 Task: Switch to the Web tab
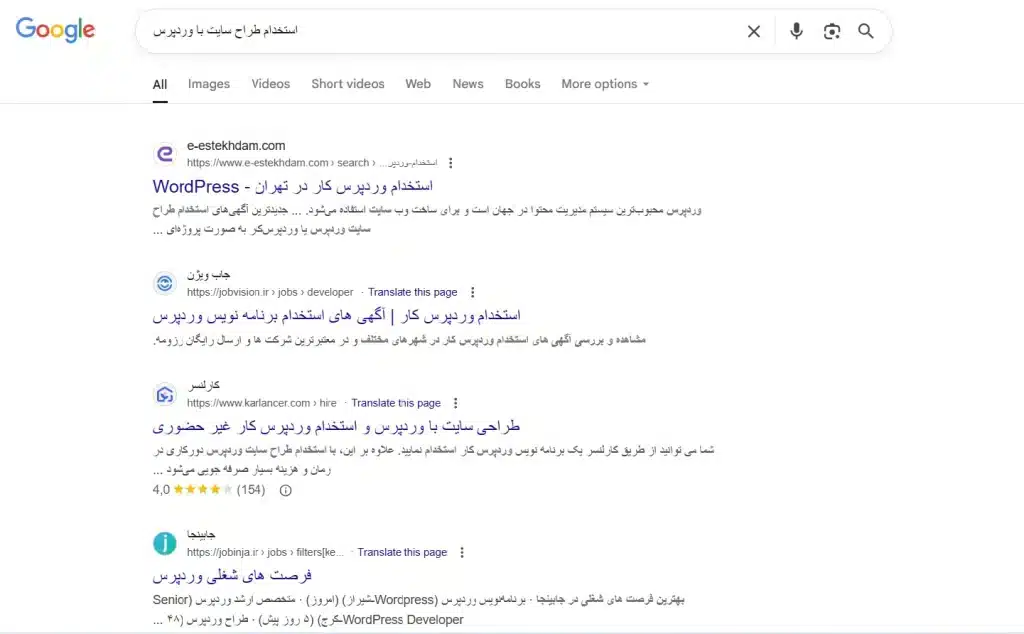click(x=418, y=84)
